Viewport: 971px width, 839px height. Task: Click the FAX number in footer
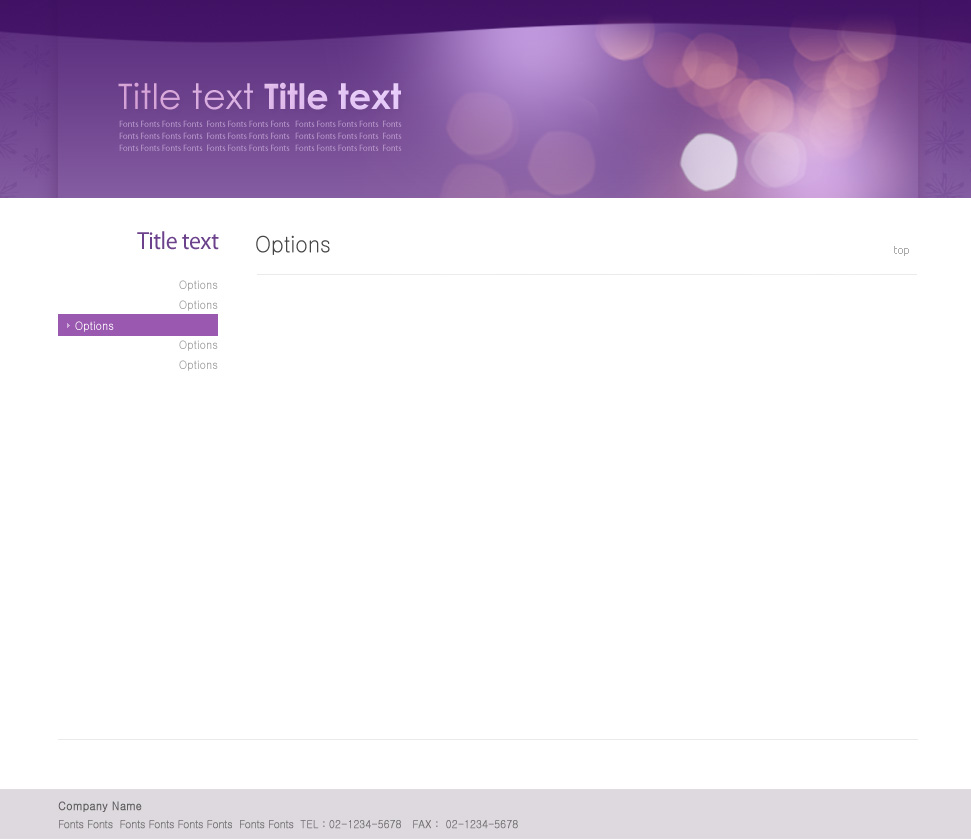(481, 825)
